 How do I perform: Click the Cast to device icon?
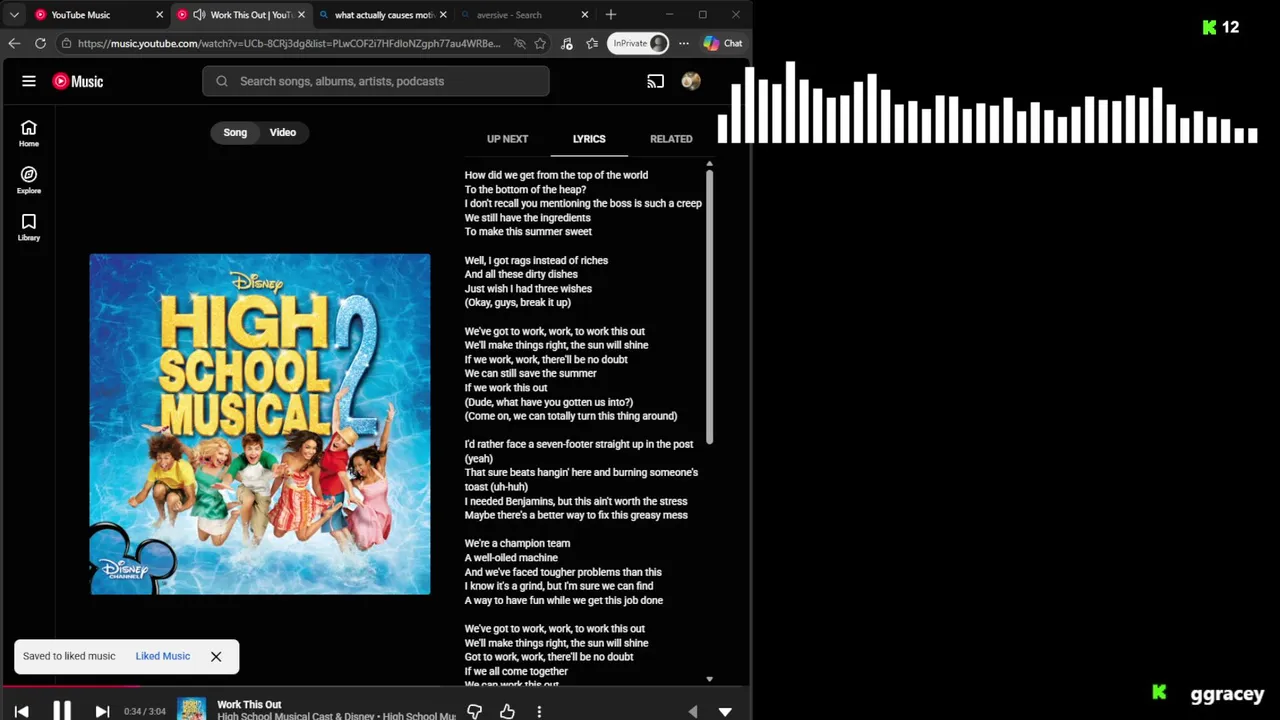[x=656, y=81]
